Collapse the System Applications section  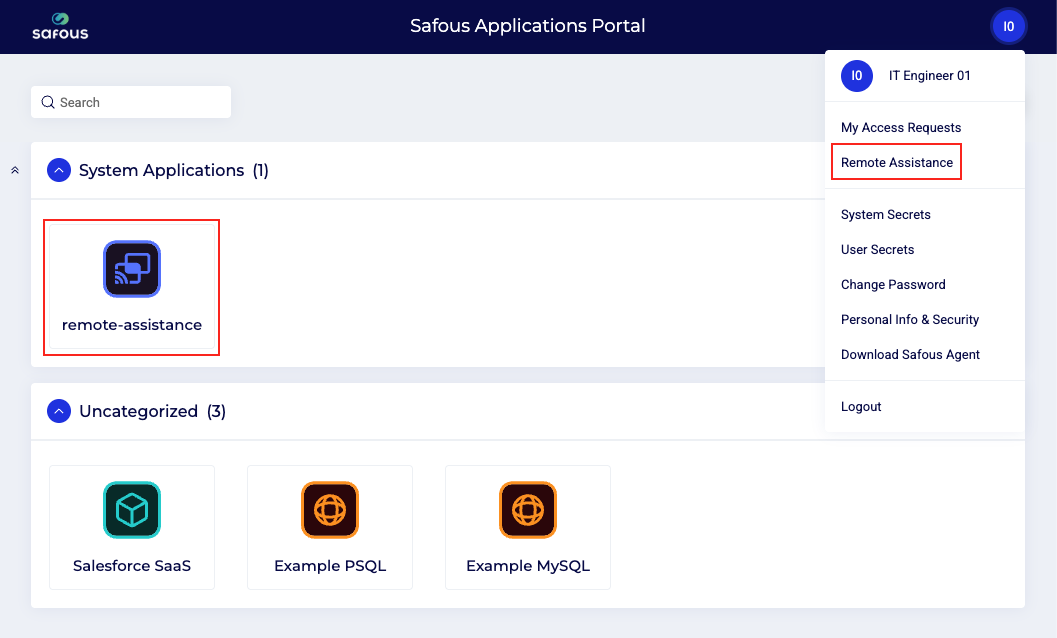(x=59, y=170)
